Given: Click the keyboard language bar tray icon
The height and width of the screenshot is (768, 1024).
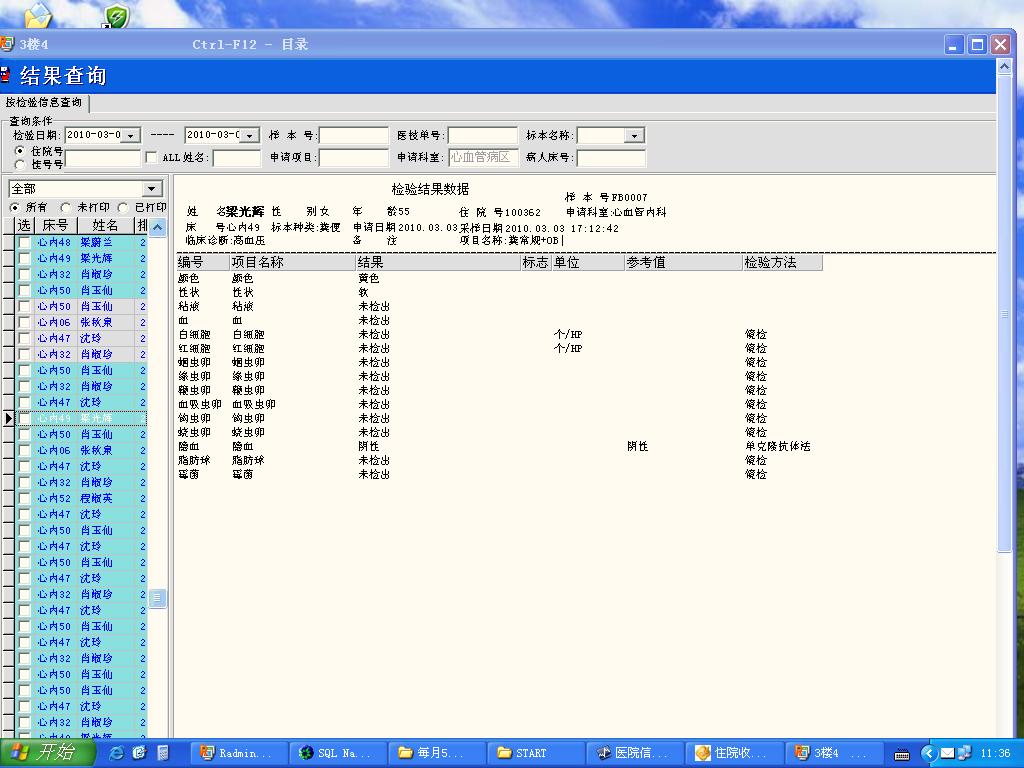Looking at the screenshot, I should 902,754.
